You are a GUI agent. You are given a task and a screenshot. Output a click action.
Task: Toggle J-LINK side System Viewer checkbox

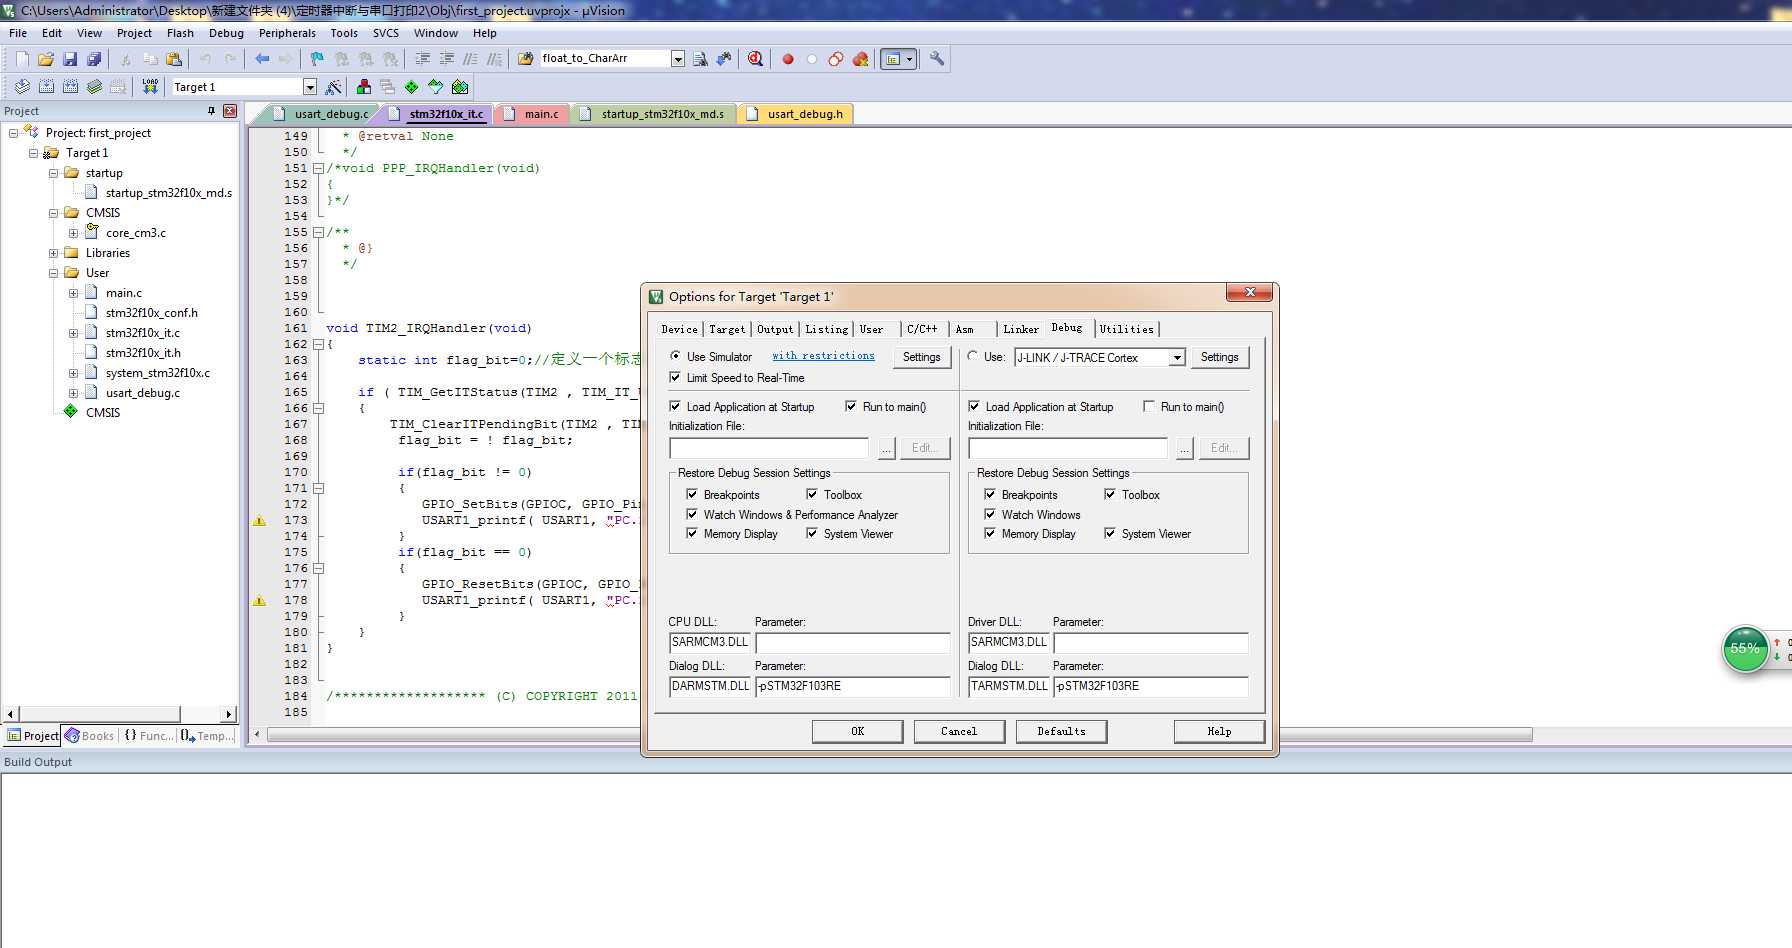pyautogui.click(x=1110, y=533)
